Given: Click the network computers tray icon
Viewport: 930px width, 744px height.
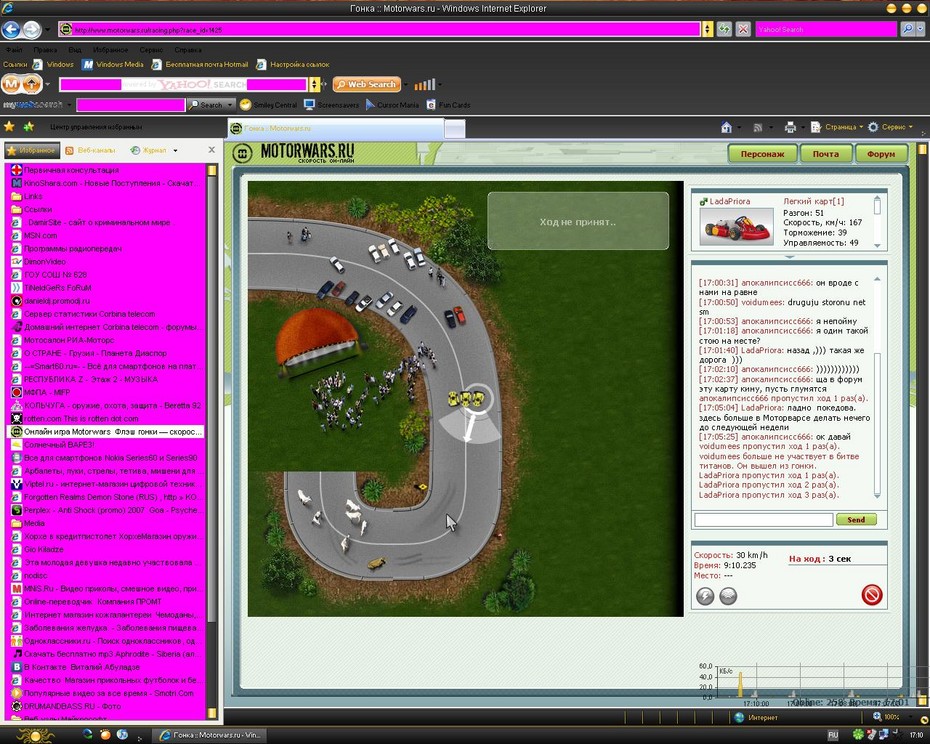Looking at the screenshot, I should 884,735.
